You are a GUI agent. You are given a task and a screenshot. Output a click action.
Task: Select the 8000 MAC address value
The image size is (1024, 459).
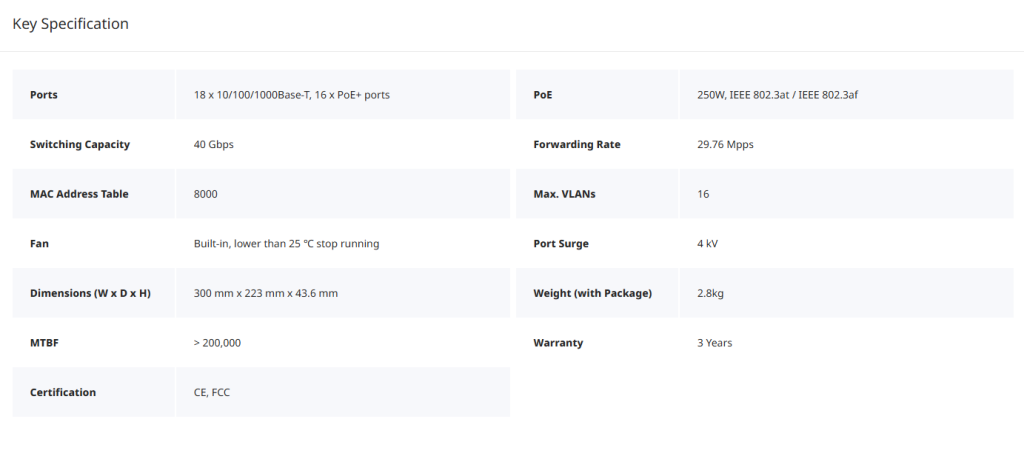(205, 194)
